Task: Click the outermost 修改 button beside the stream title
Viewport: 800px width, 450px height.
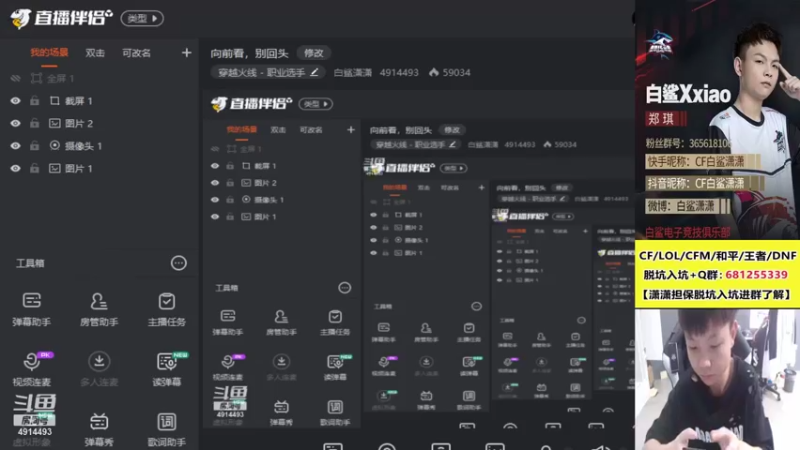Action: [314, 53]
